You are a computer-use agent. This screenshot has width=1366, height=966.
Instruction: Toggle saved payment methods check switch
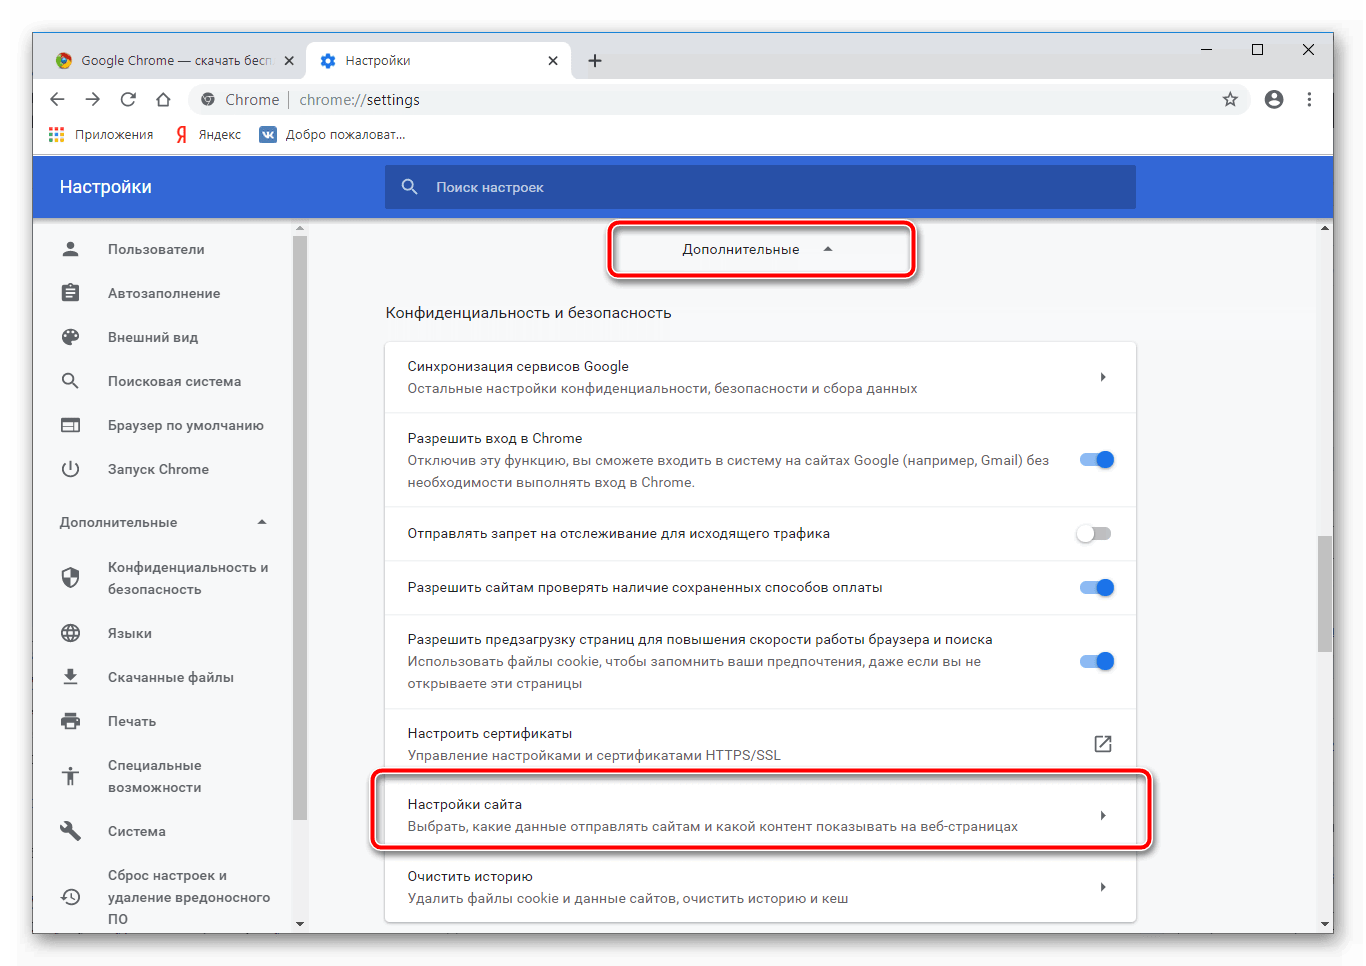(1097, 588)
